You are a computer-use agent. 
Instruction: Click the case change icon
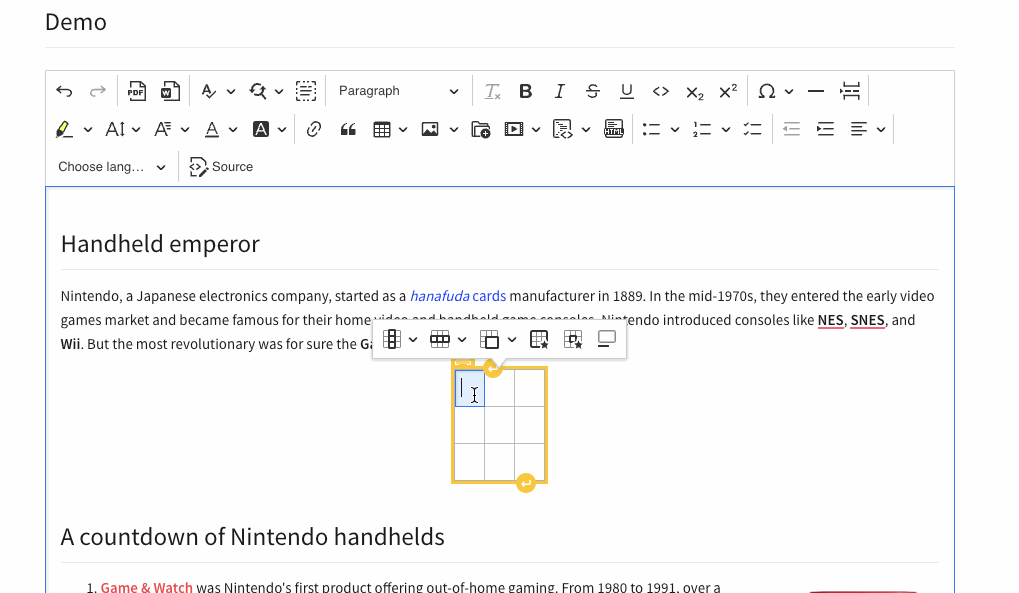click(x=208, y=91)
